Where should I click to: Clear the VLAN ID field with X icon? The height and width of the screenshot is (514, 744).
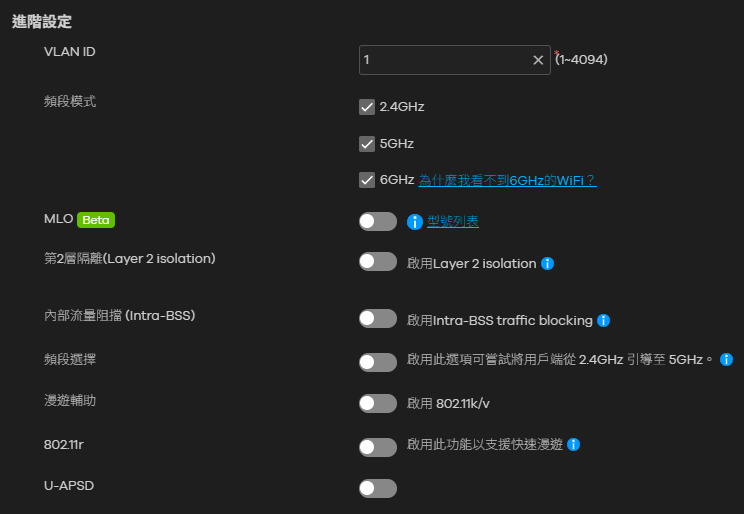click(538, 60)
